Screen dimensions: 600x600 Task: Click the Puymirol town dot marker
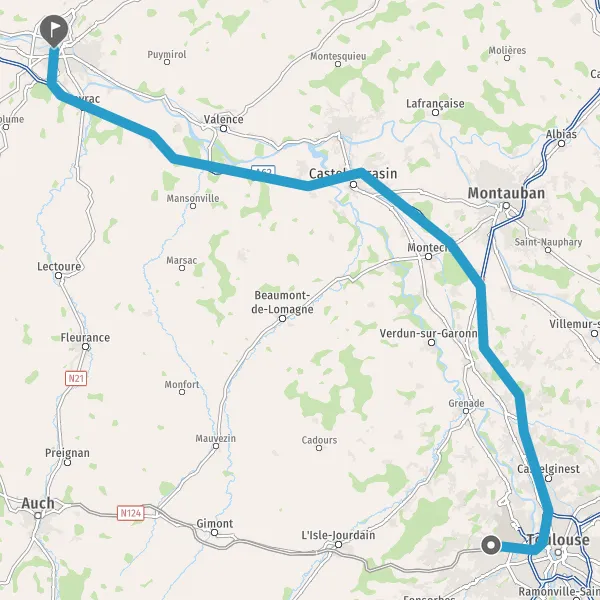(167, 62)
